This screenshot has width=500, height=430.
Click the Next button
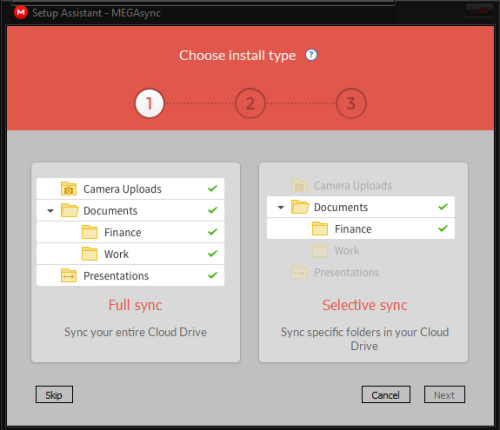444,395
